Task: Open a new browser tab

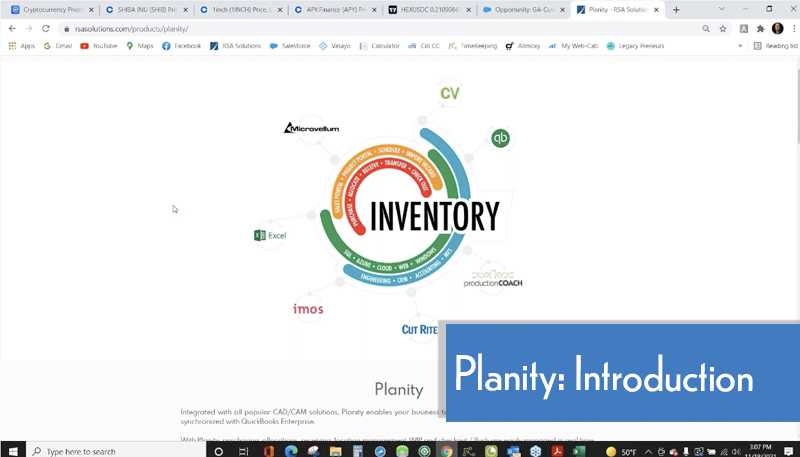Action: [x=676, y=10]
